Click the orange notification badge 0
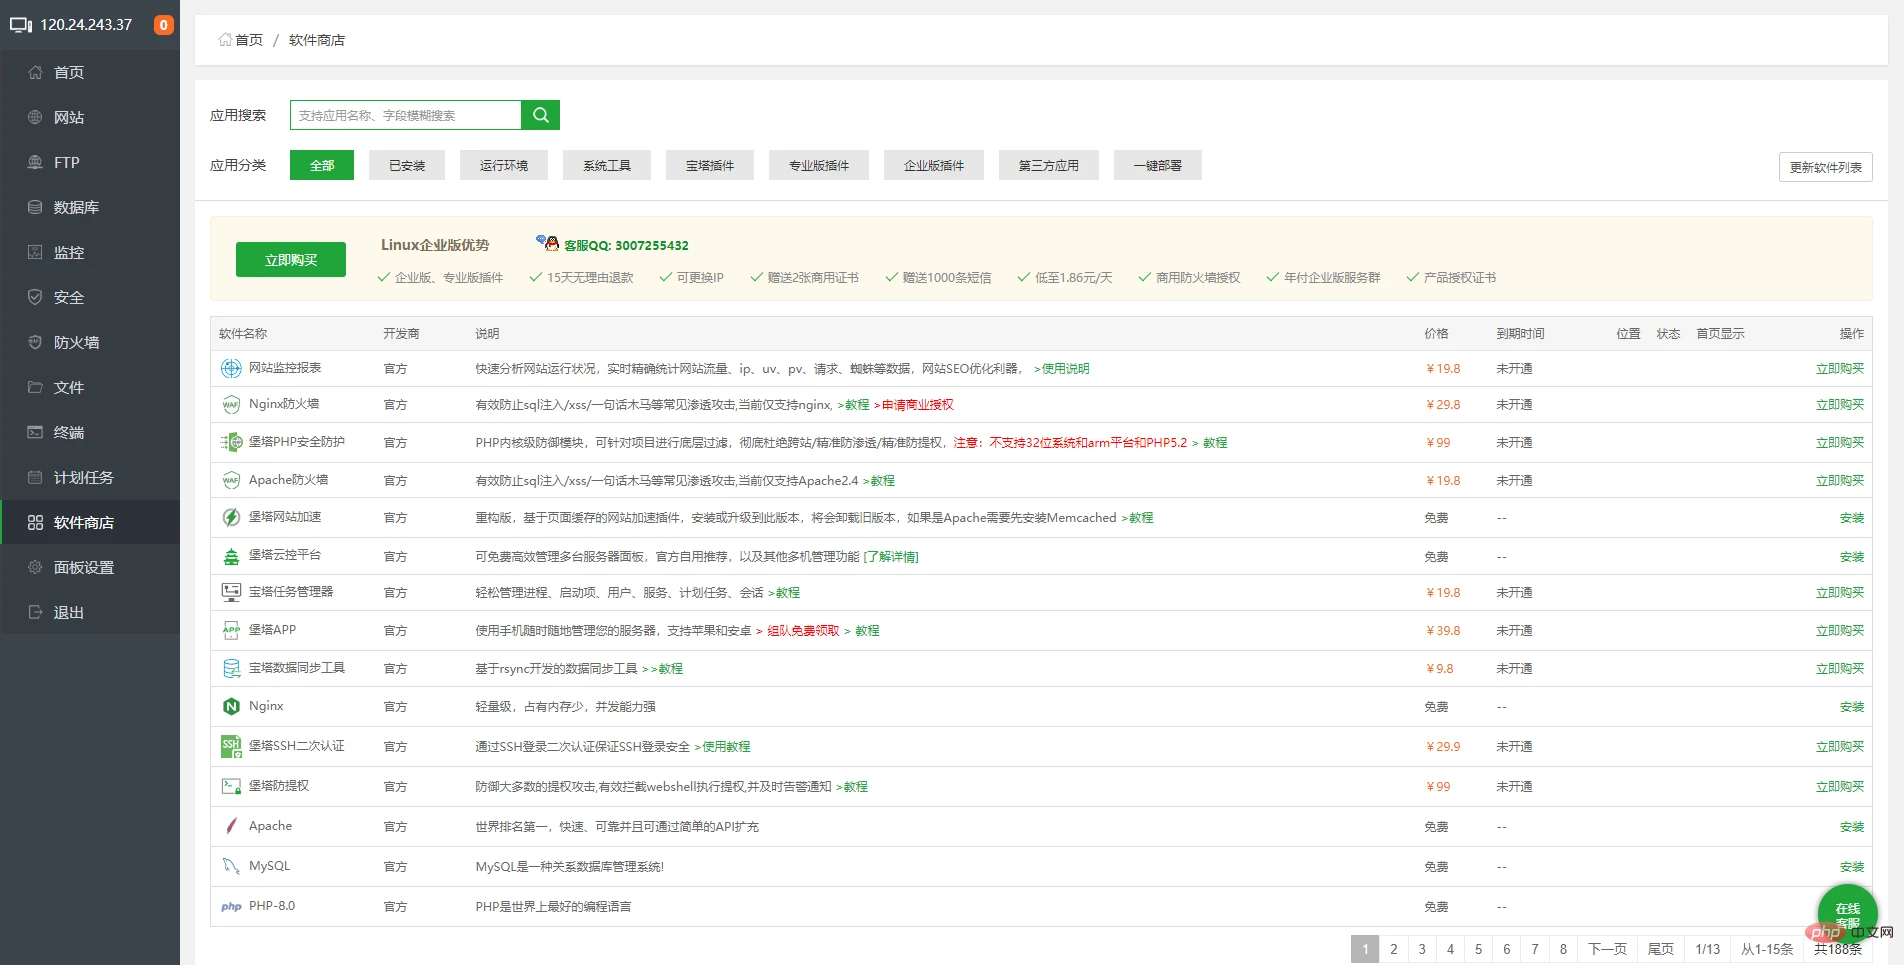This screenshot has height=965, width=1904. coord(164,25)
